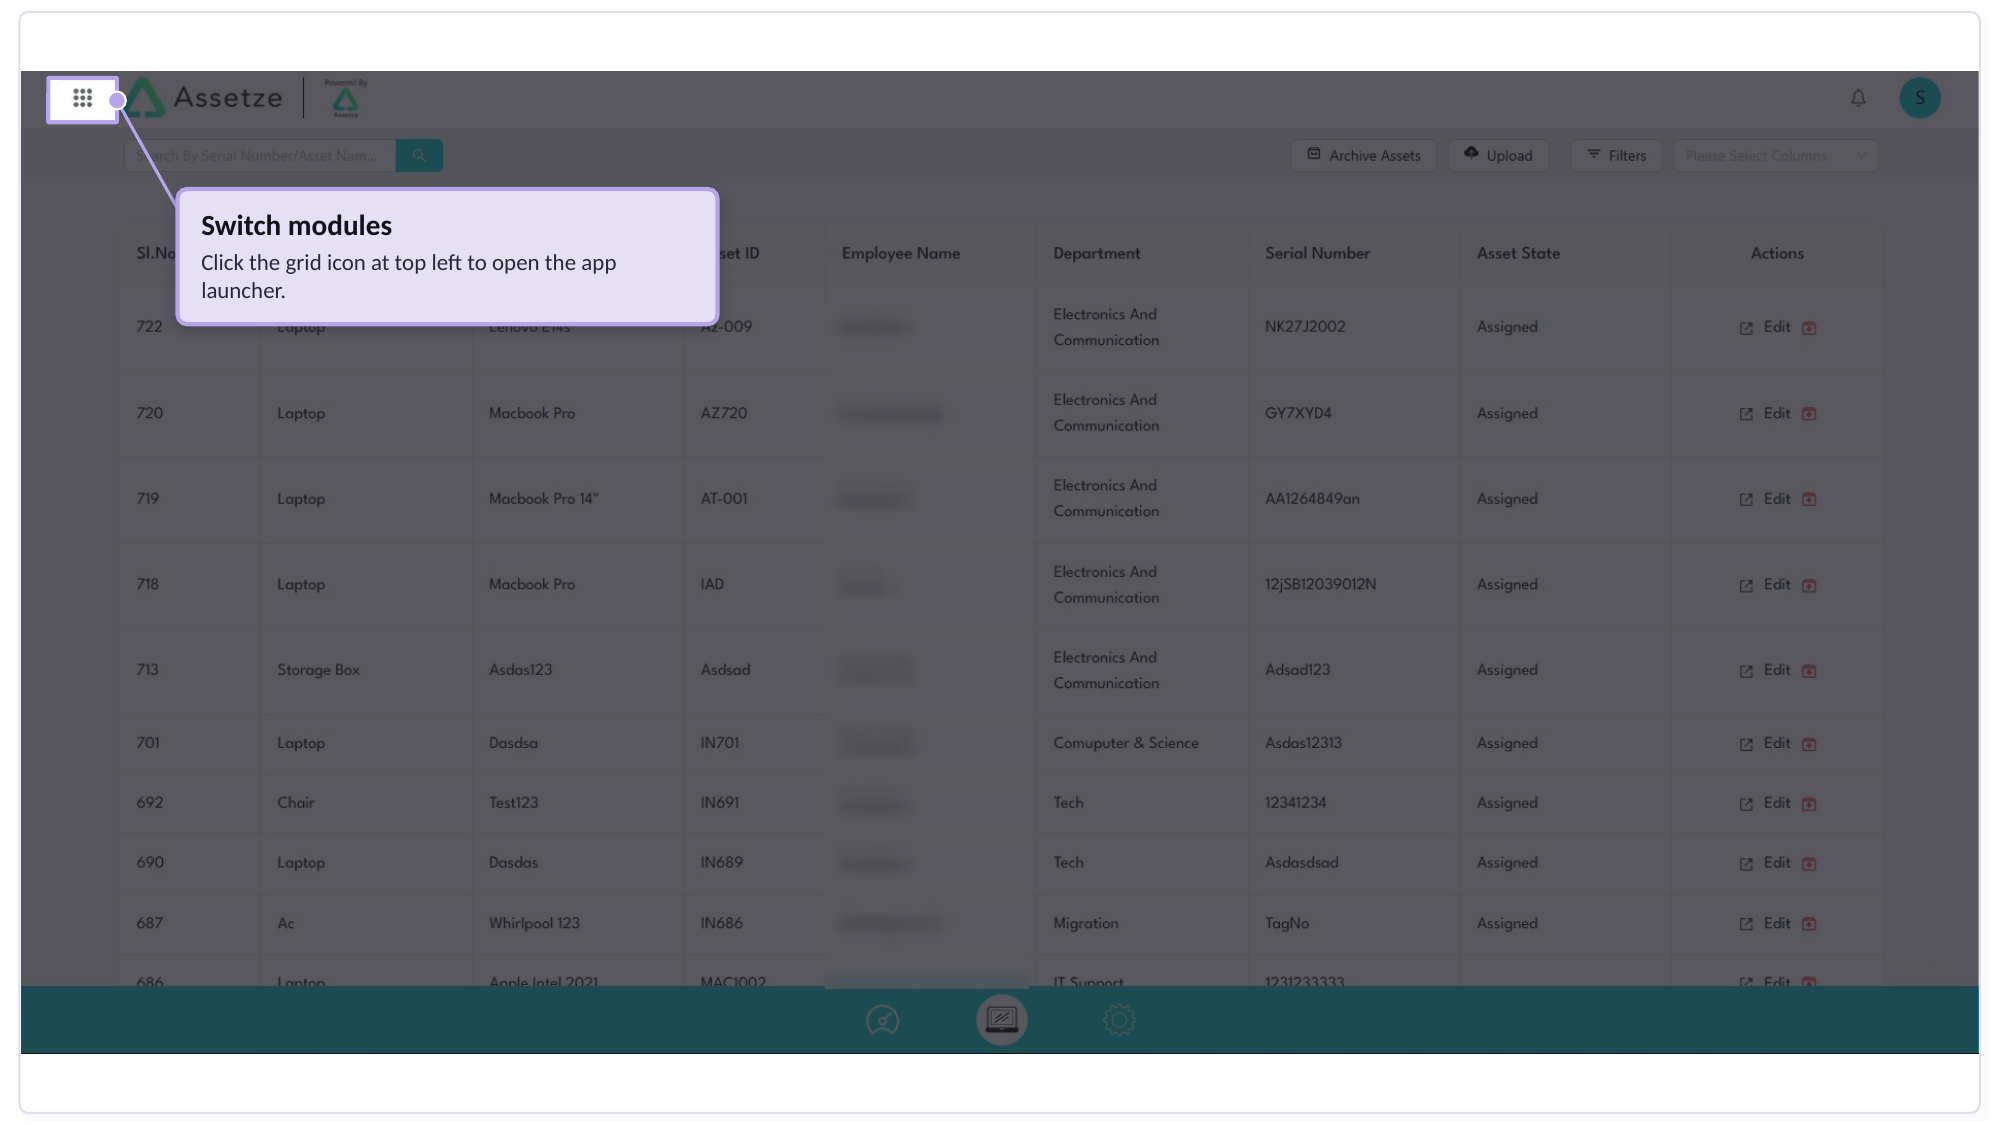Click Serial Number column header
The height and width of the screenshot is (1125, 2001).
[x=1317, y=253]
